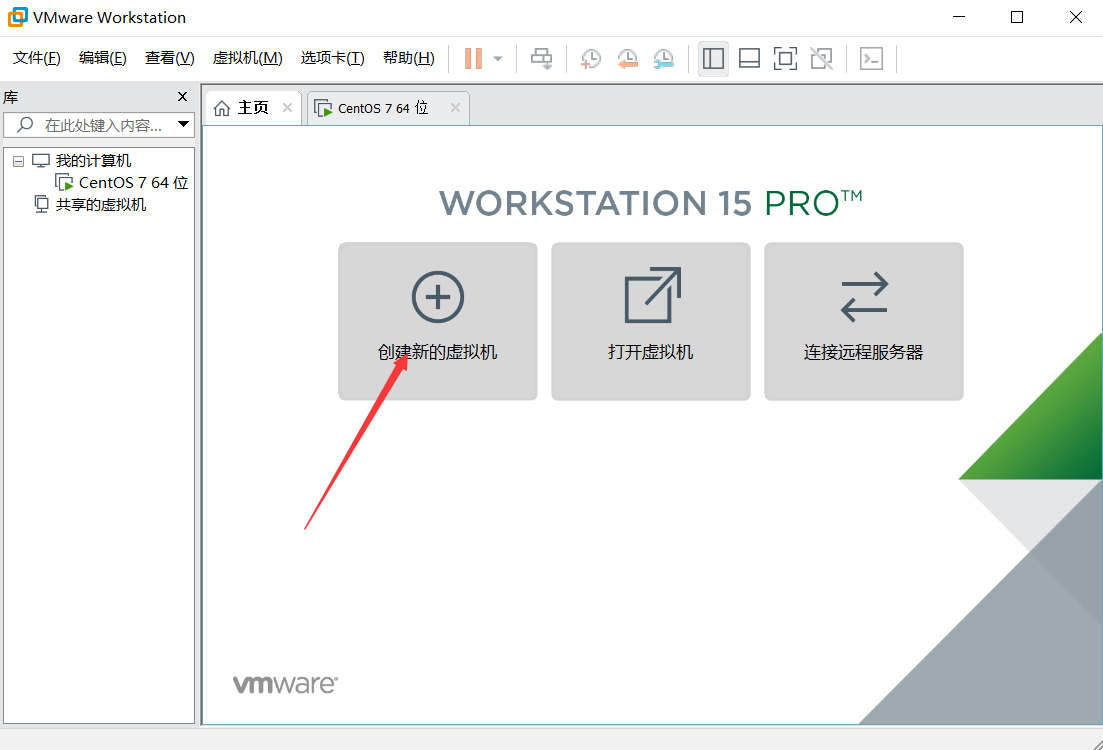Click the Unity mode toolbar icon
The image size is (1103, 750).
[x=821, y=58]
